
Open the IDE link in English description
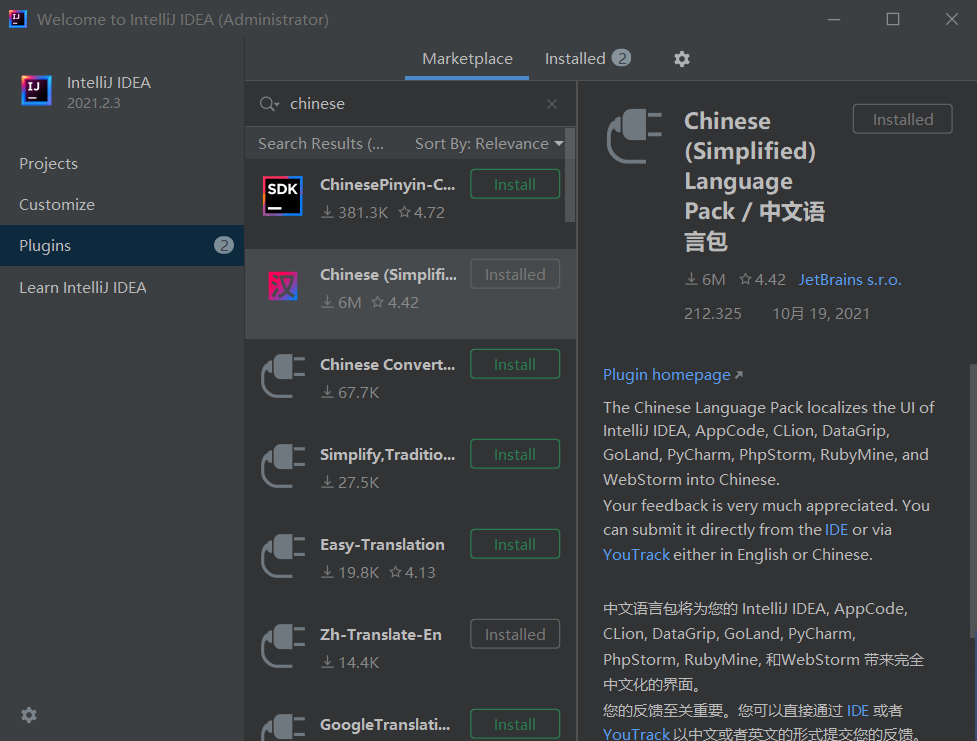tap(836, 530)
